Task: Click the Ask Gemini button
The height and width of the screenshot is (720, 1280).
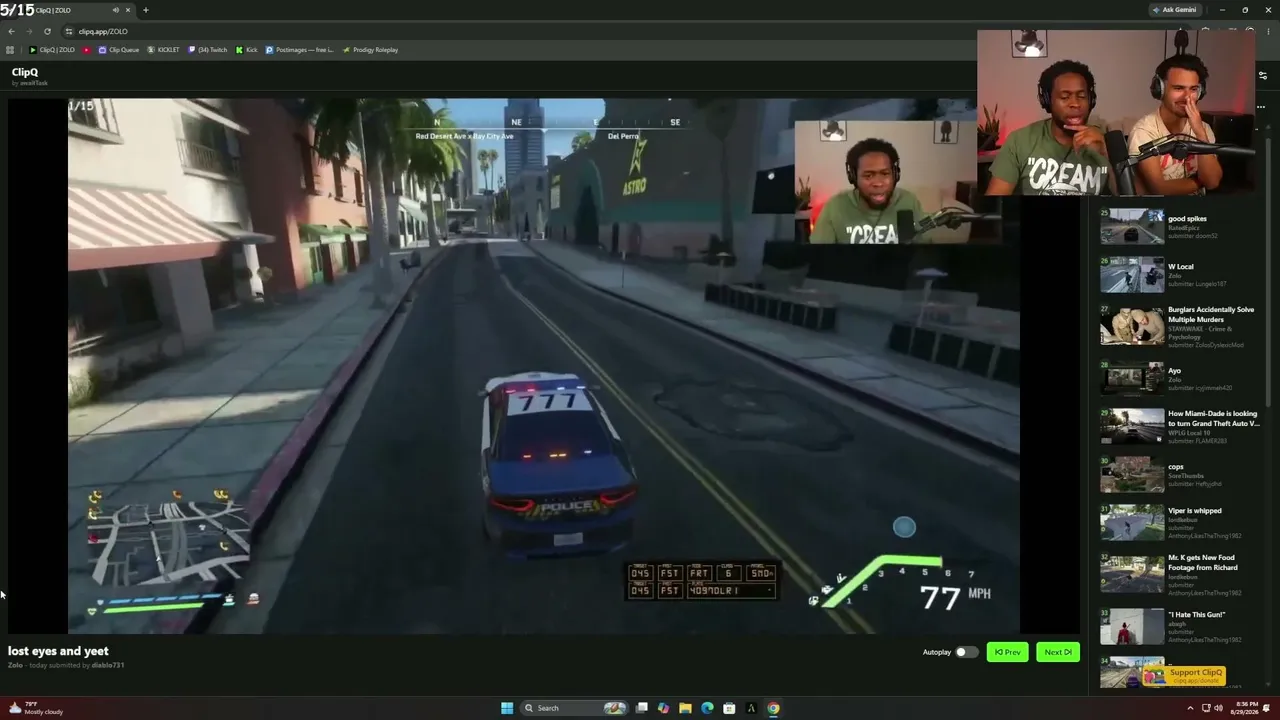Action: (x=1174, y=10)
